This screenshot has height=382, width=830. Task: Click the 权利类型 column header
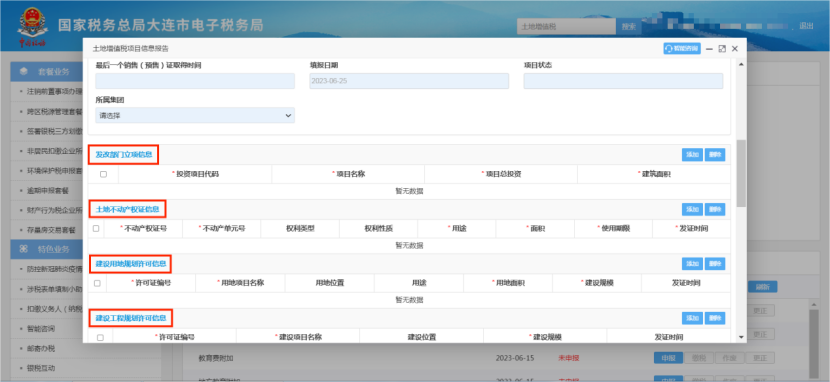[x=300, y=229]
